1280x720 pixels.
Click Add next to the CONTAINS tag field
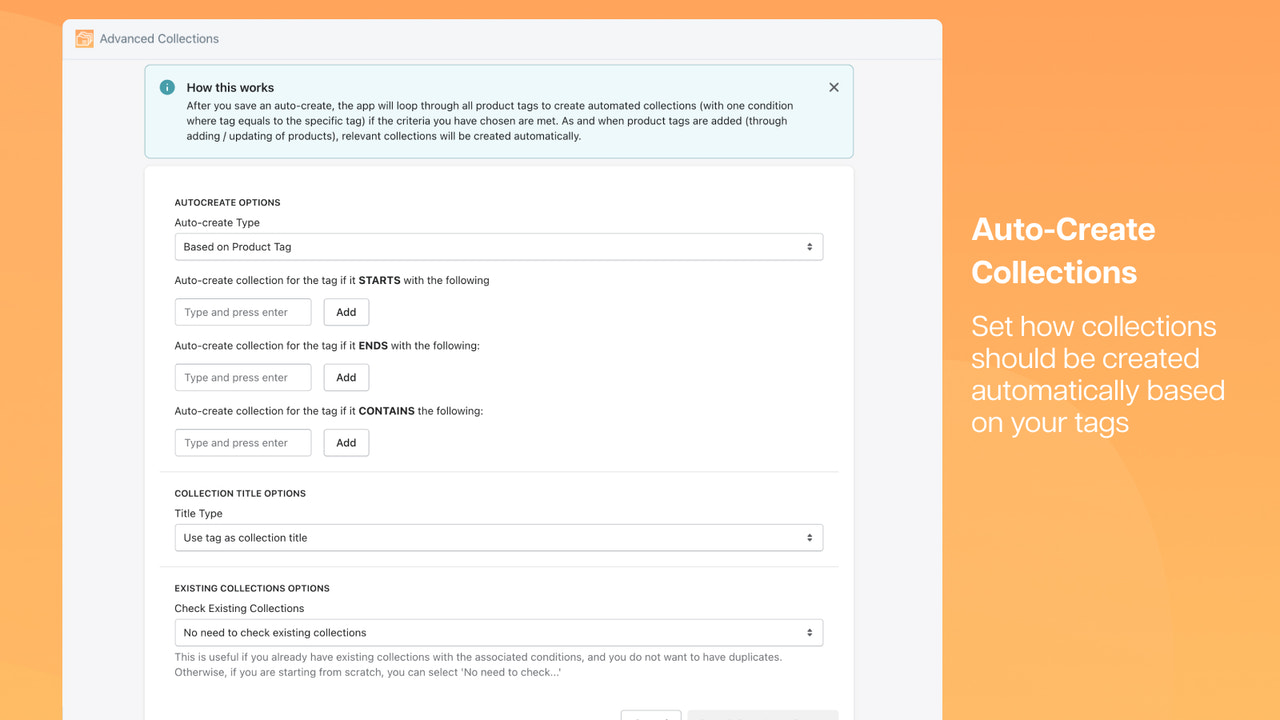click(x=346, y=442)
